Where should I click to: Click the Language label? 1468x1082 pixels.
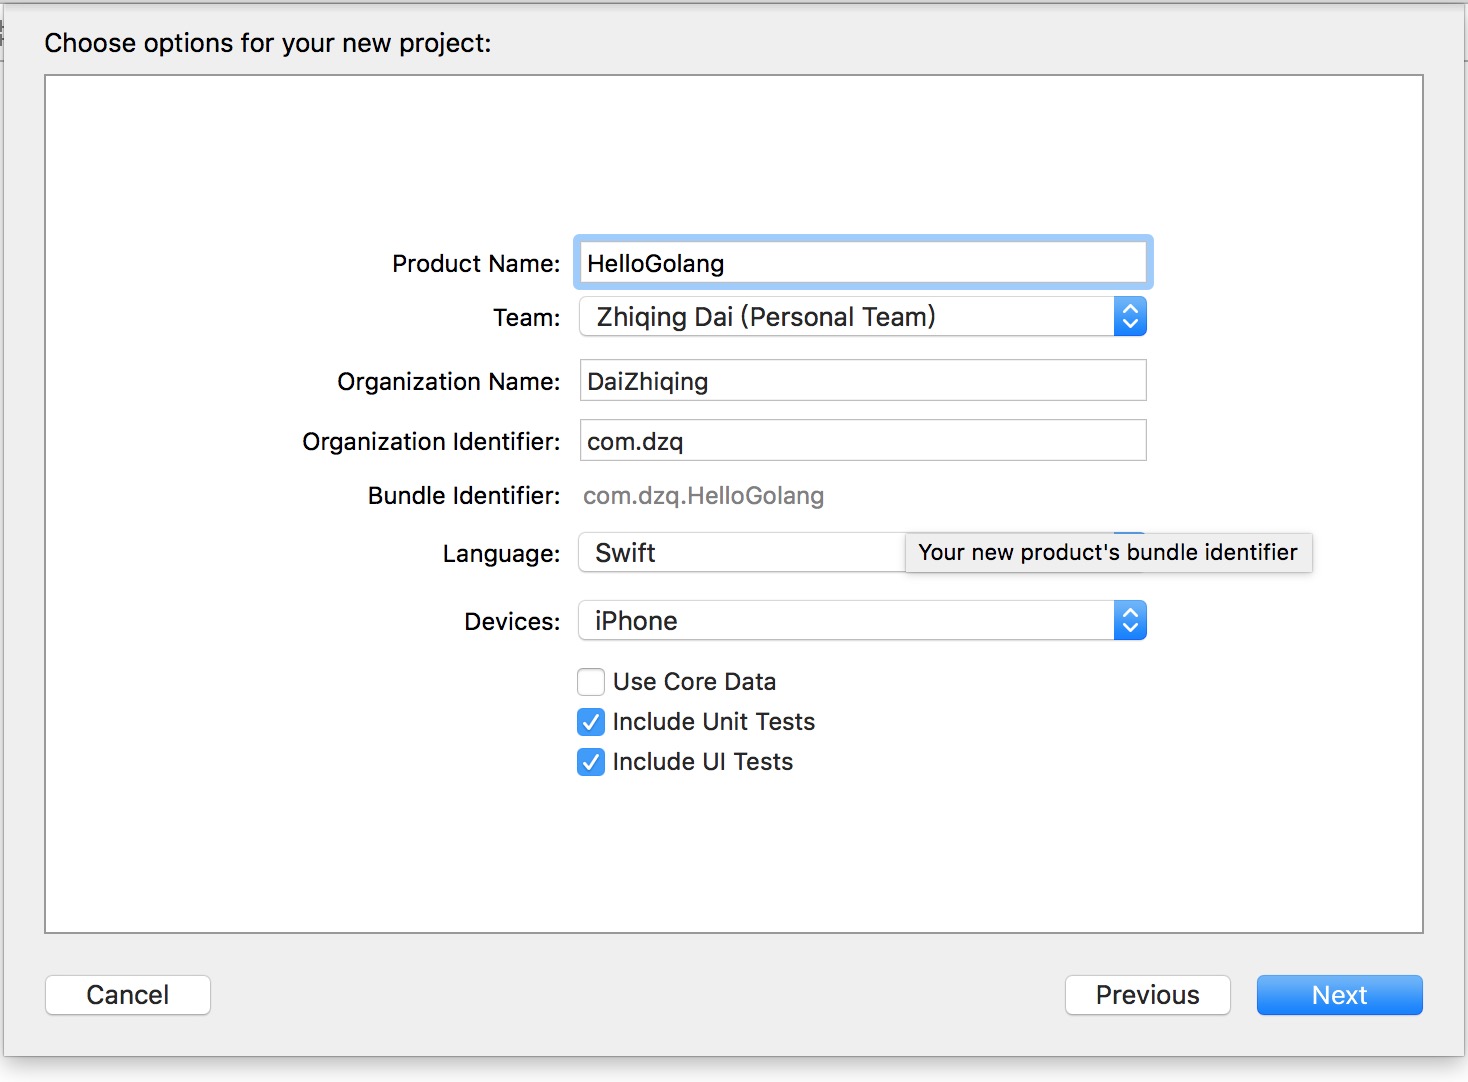(502, 554)
